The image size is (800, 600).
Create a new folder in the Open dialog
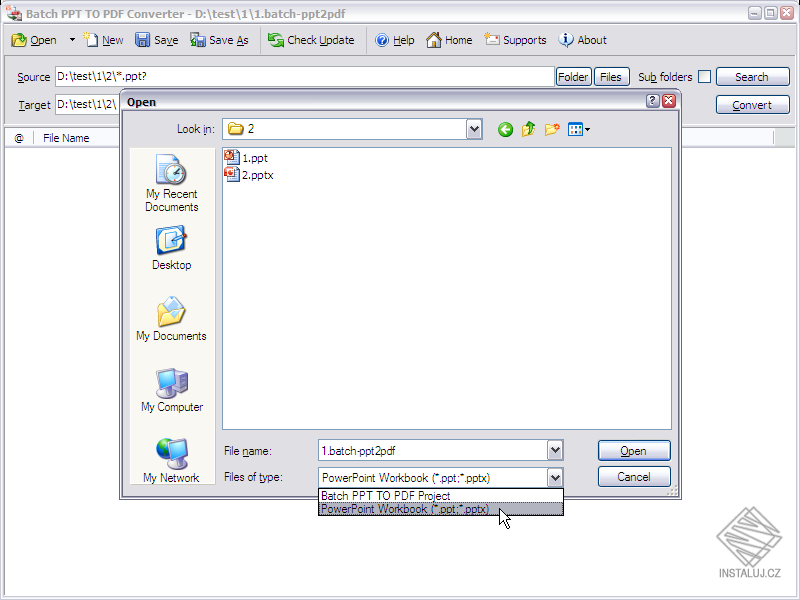[x=549, y=128]
